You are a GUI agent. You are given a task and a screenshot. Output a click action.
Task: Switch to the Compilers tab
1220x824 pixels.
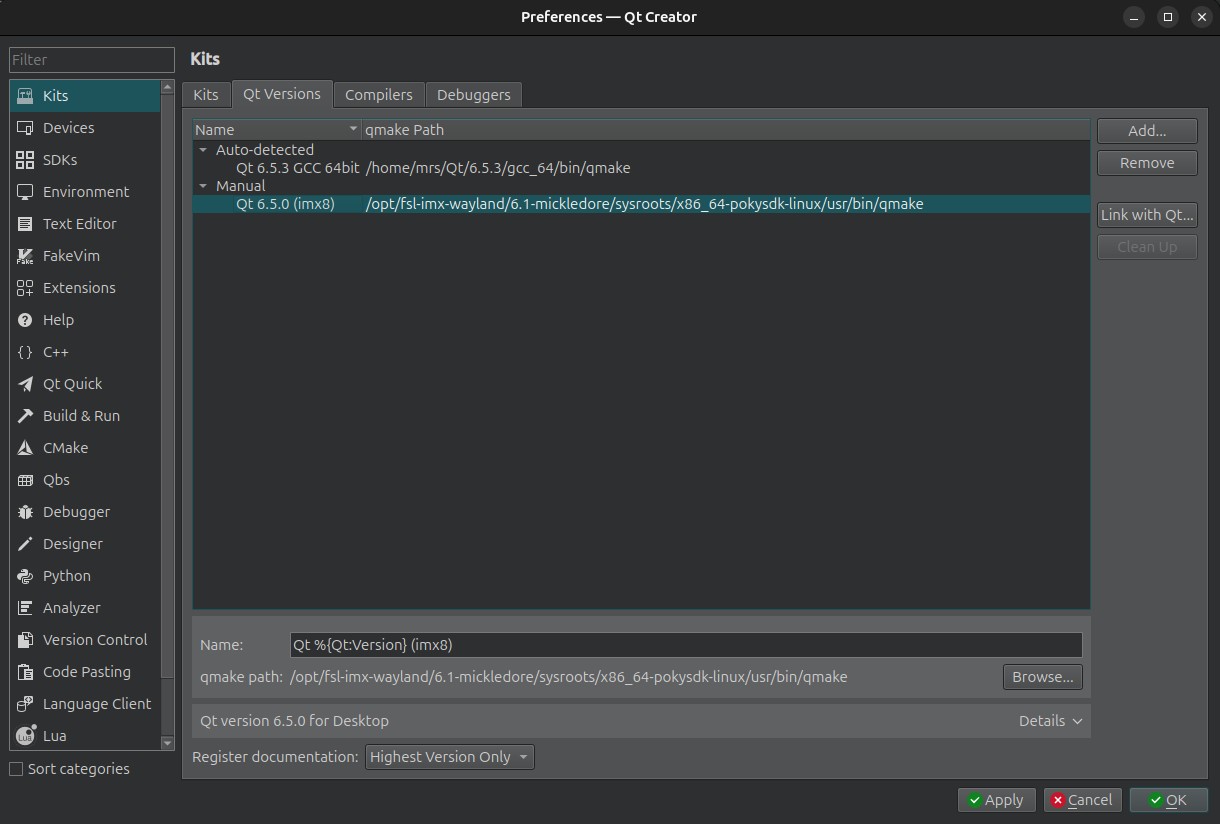378,95
